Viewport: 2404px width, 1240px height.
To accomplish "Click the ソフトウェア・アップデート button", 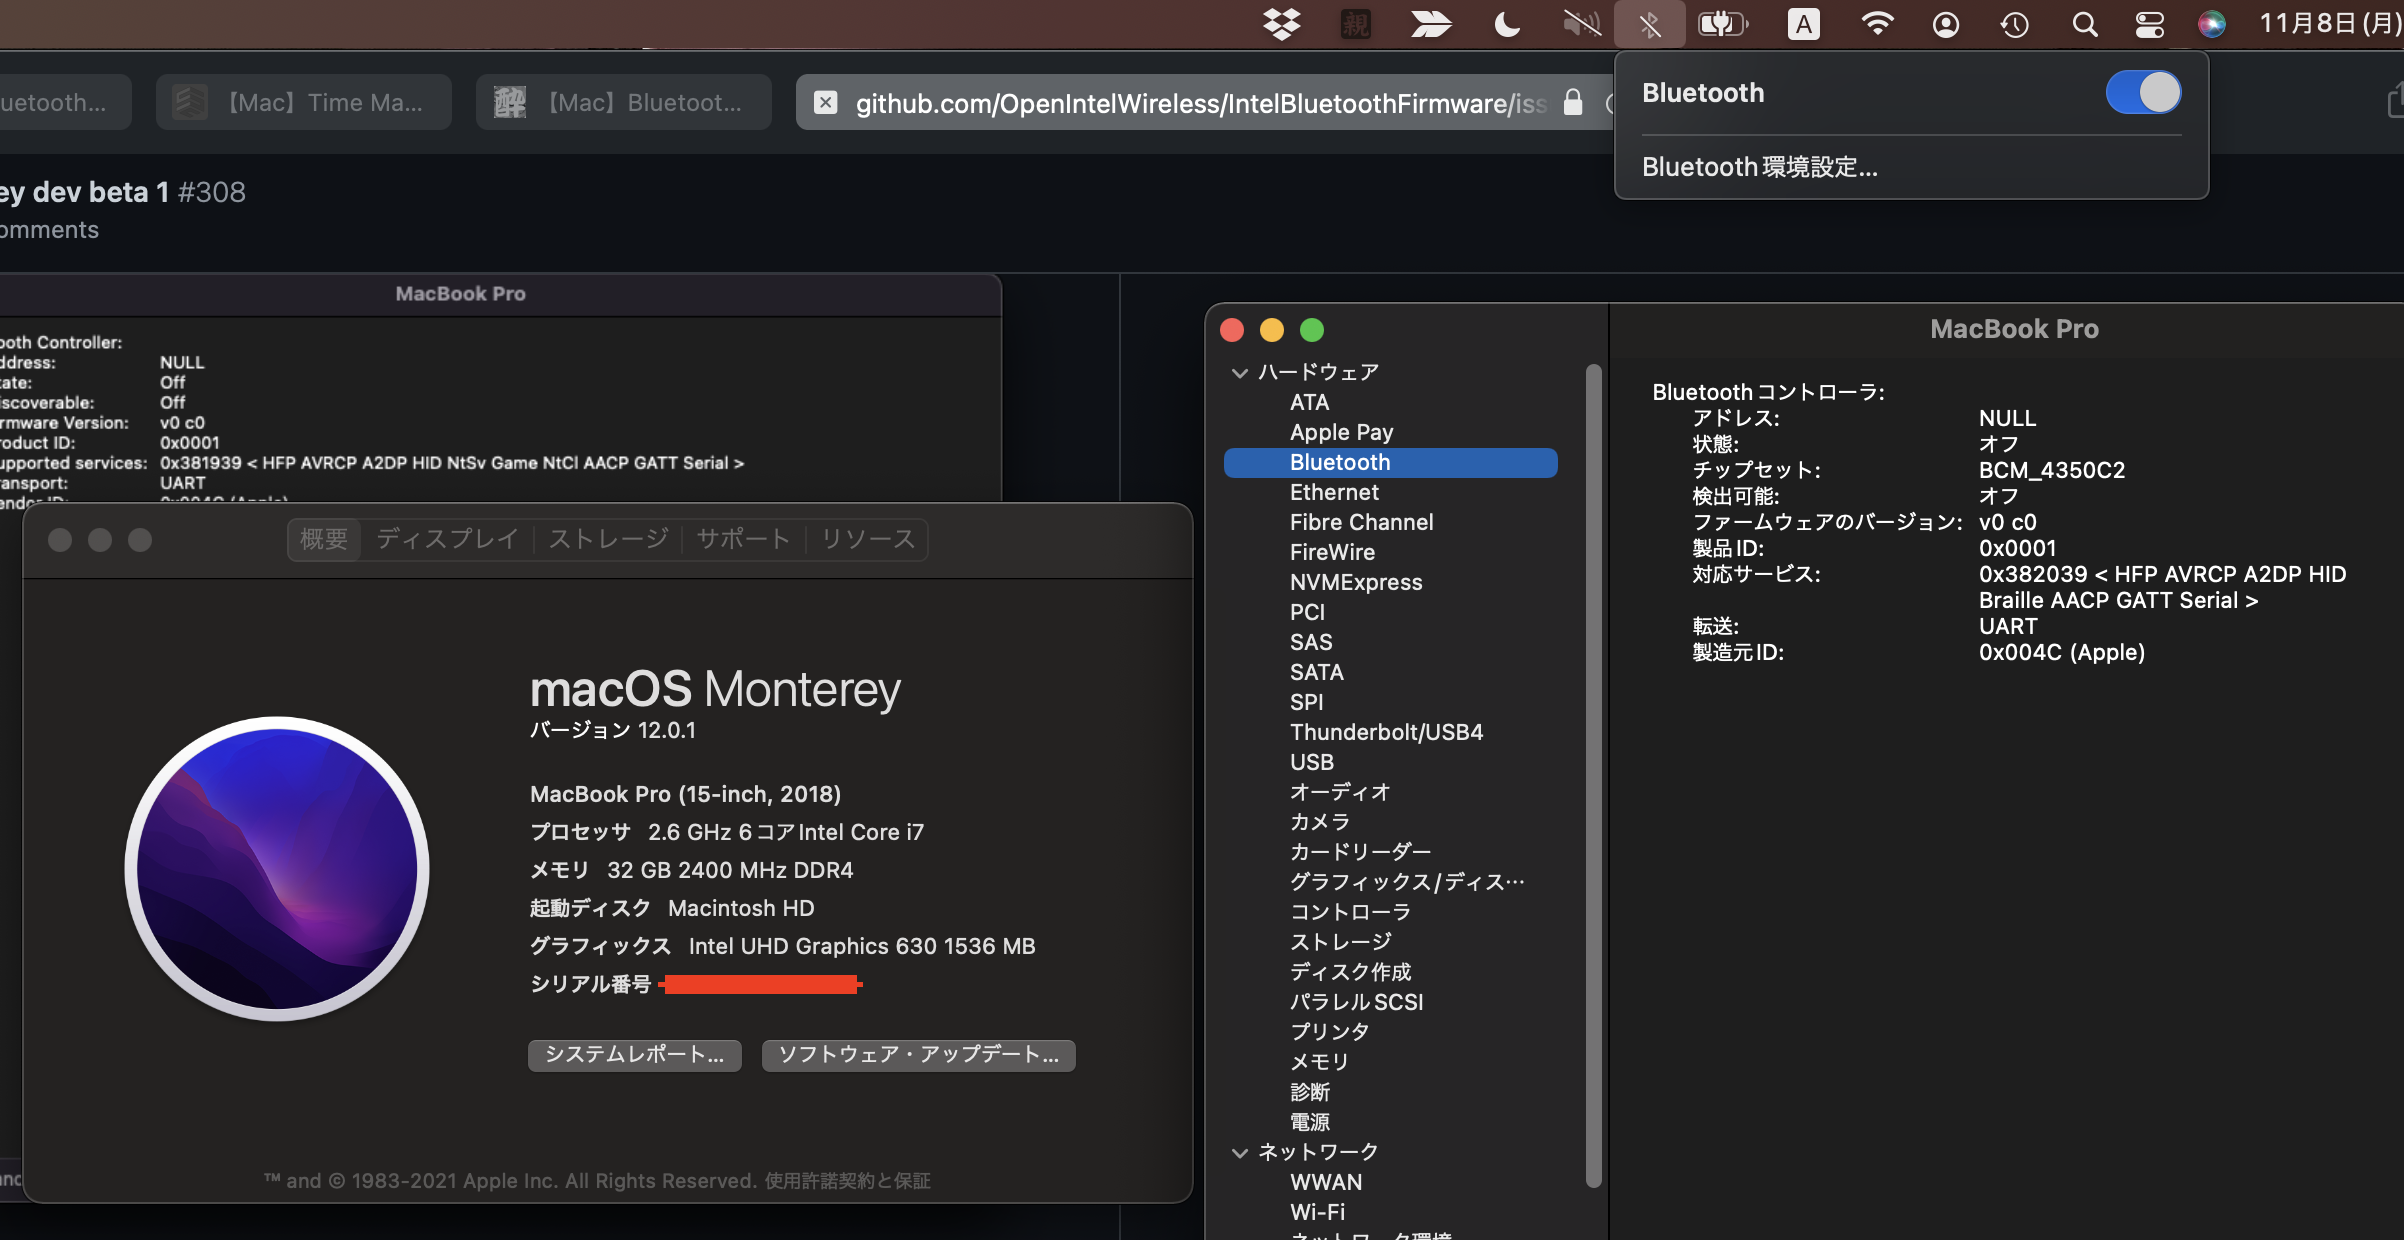I will click(x=918, y=1055).
